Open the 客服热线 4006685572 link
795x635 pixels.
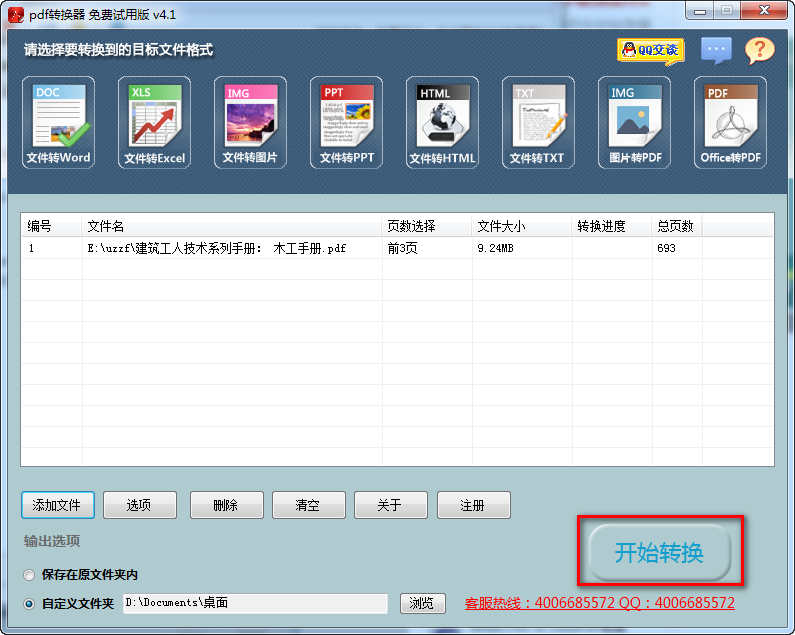[x=600, y=603]
